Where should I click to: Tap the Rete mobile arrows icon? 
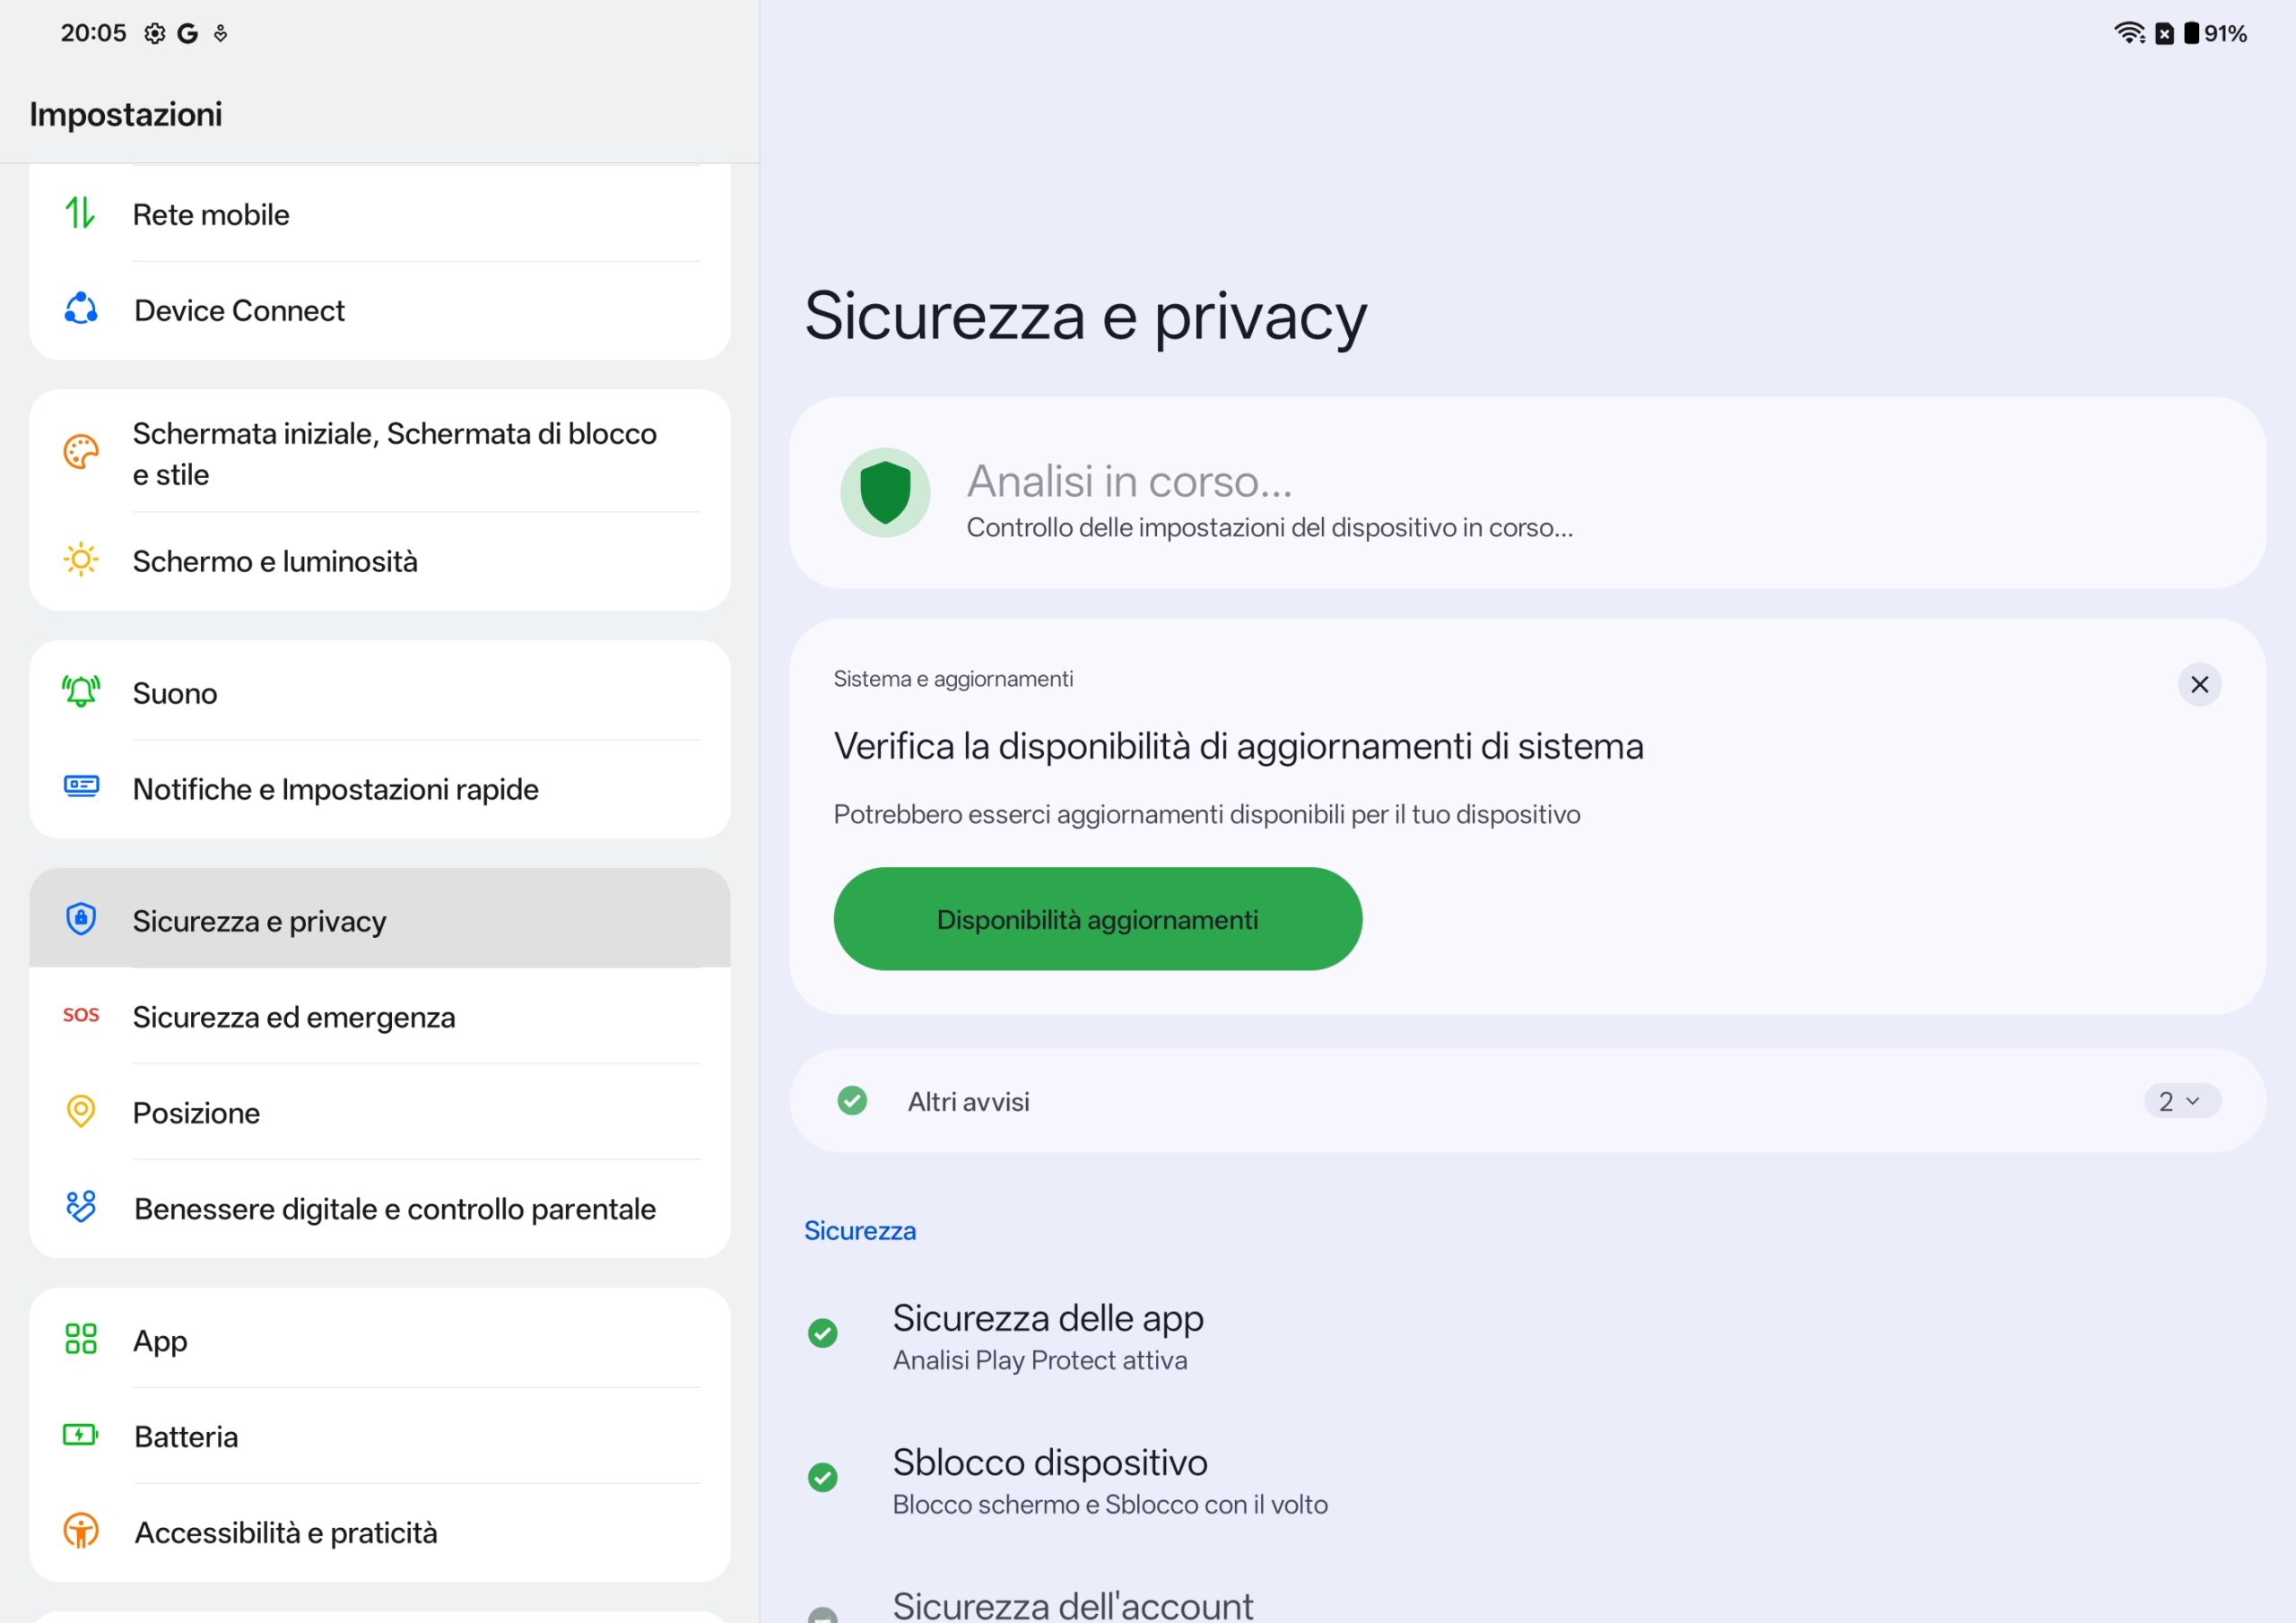[80, 213]
